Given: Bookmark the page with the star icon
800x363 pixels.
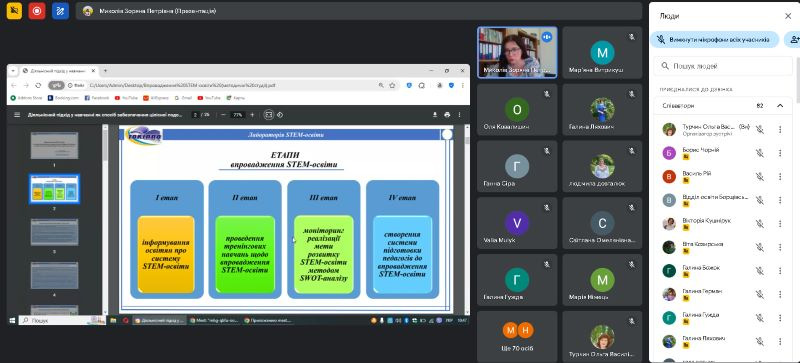Looking at the screenshot, I should (x=392, y=85).
